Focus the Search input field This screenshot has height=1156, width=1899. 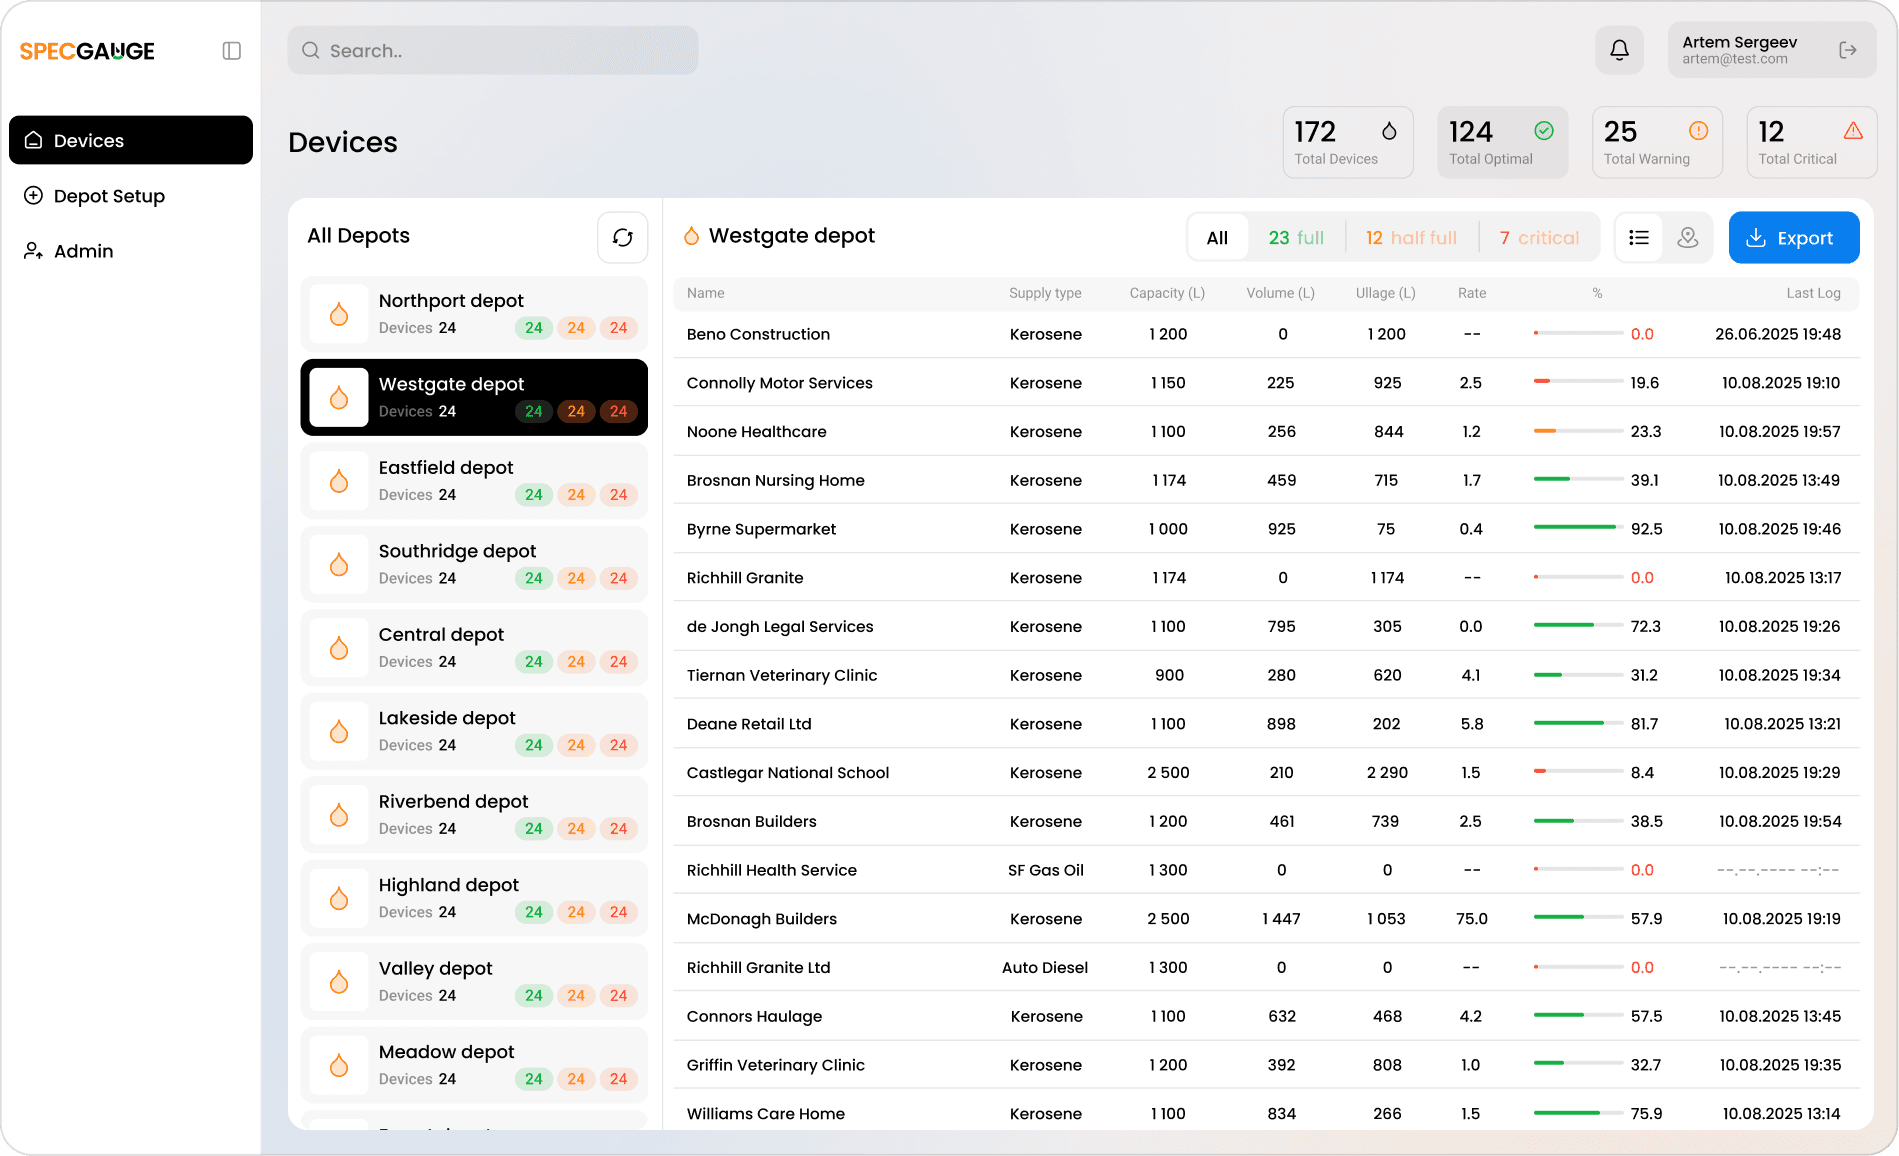pos(493,51)
